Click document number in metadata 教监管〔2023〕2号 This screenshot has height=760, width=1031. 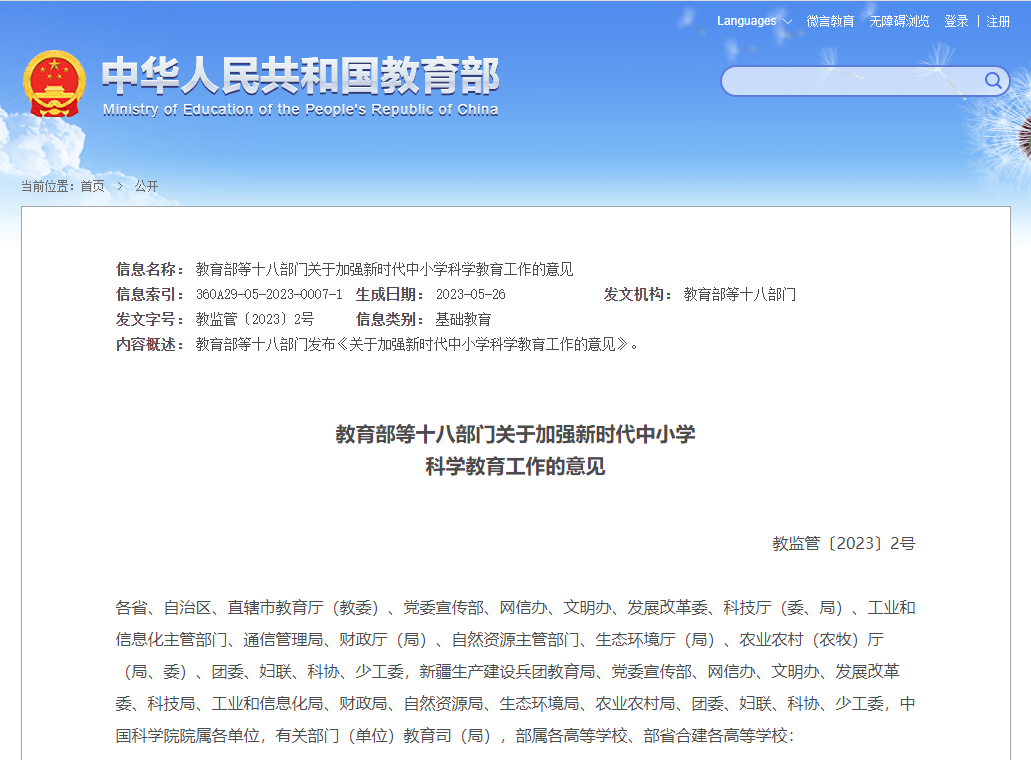pos(255,319)
